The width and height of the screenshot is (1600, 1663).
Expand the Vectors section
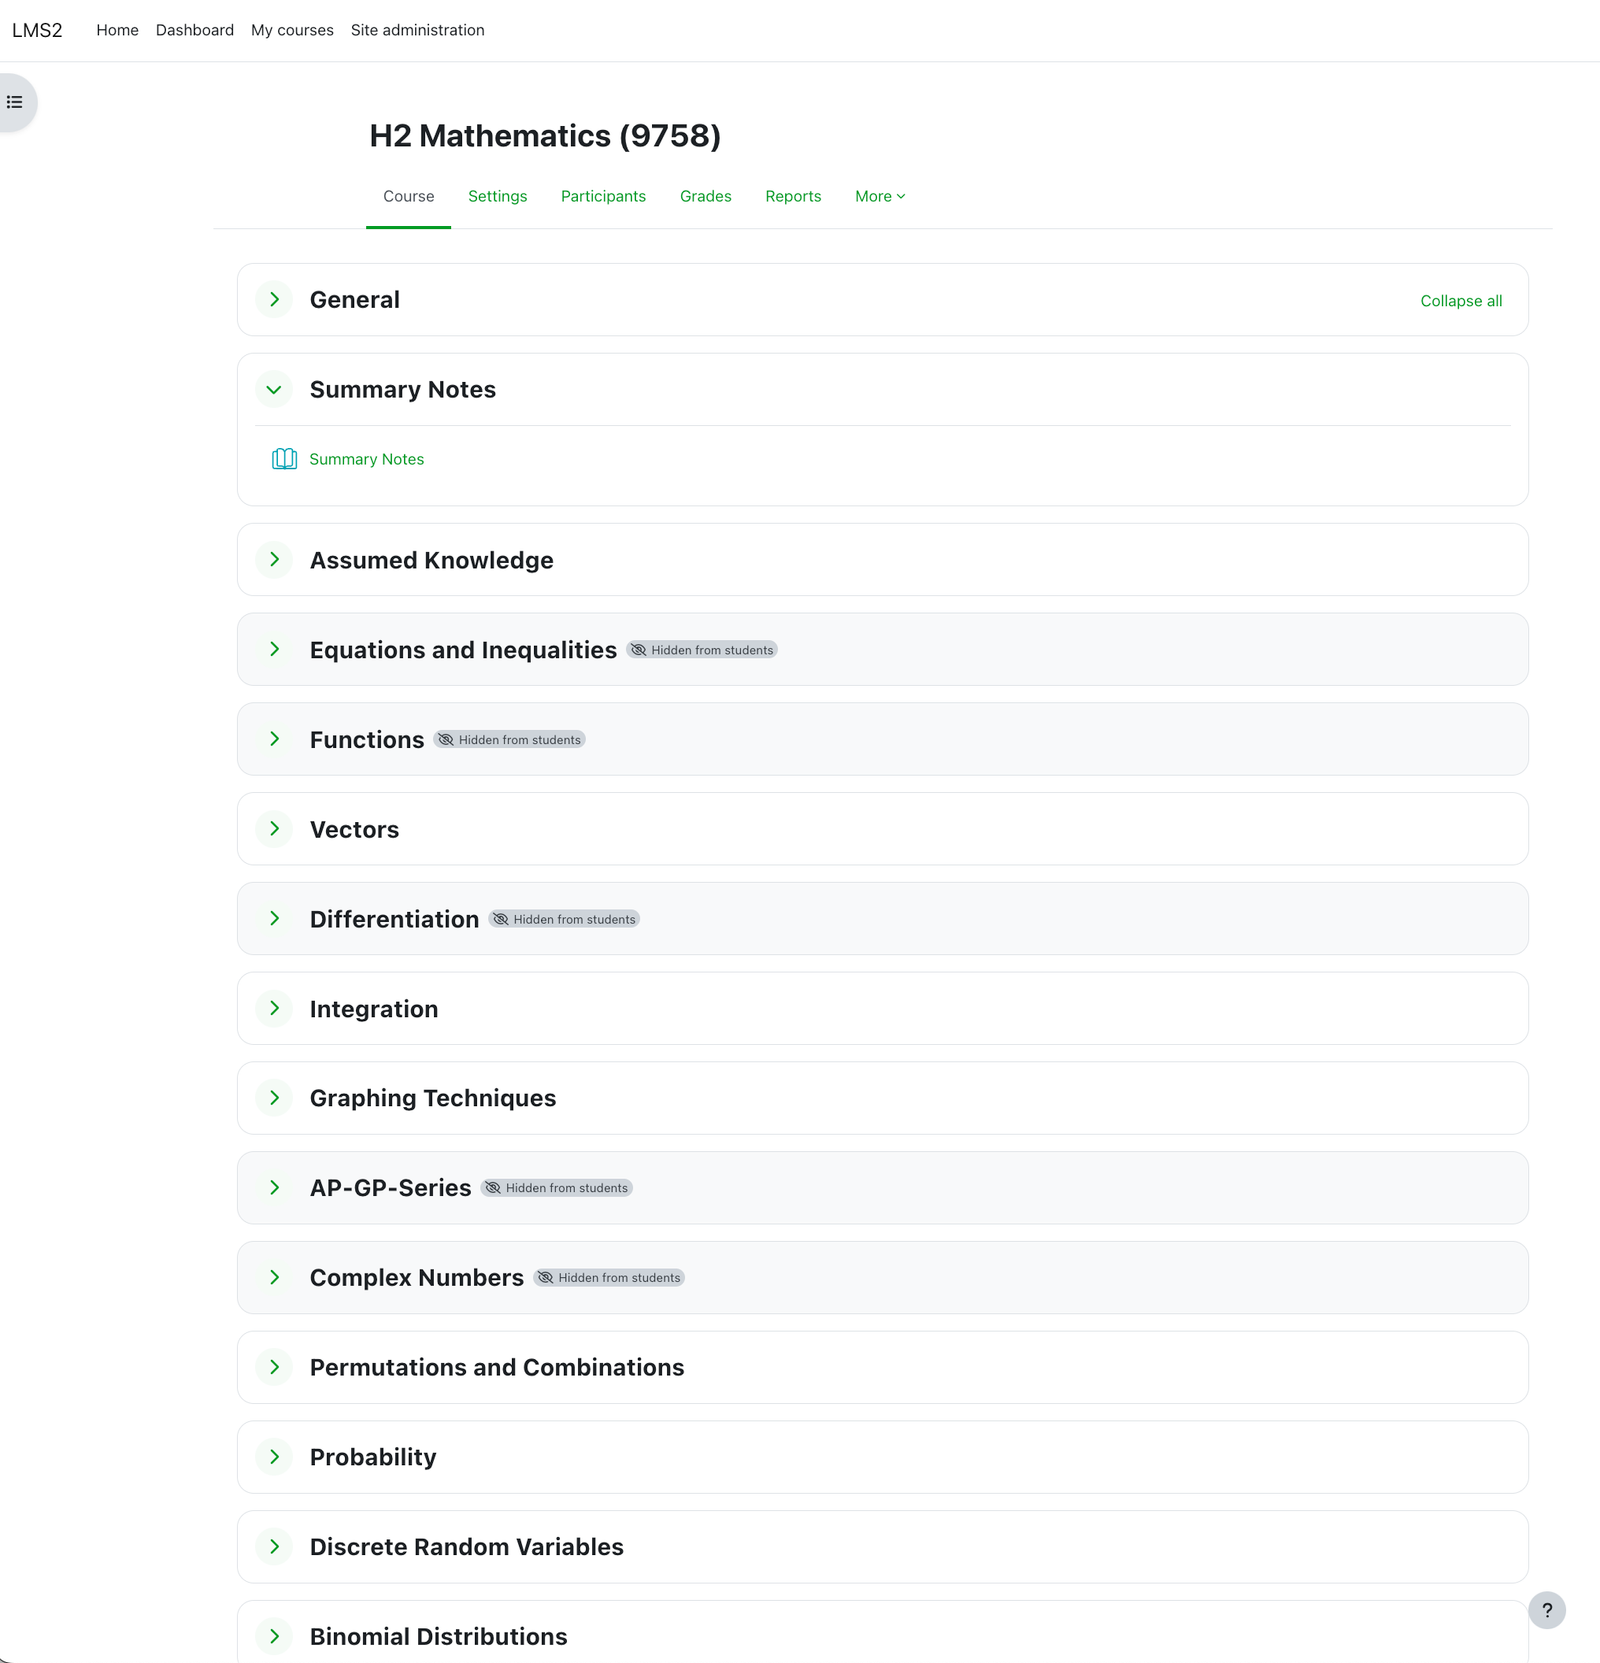[x=274, y=829]
